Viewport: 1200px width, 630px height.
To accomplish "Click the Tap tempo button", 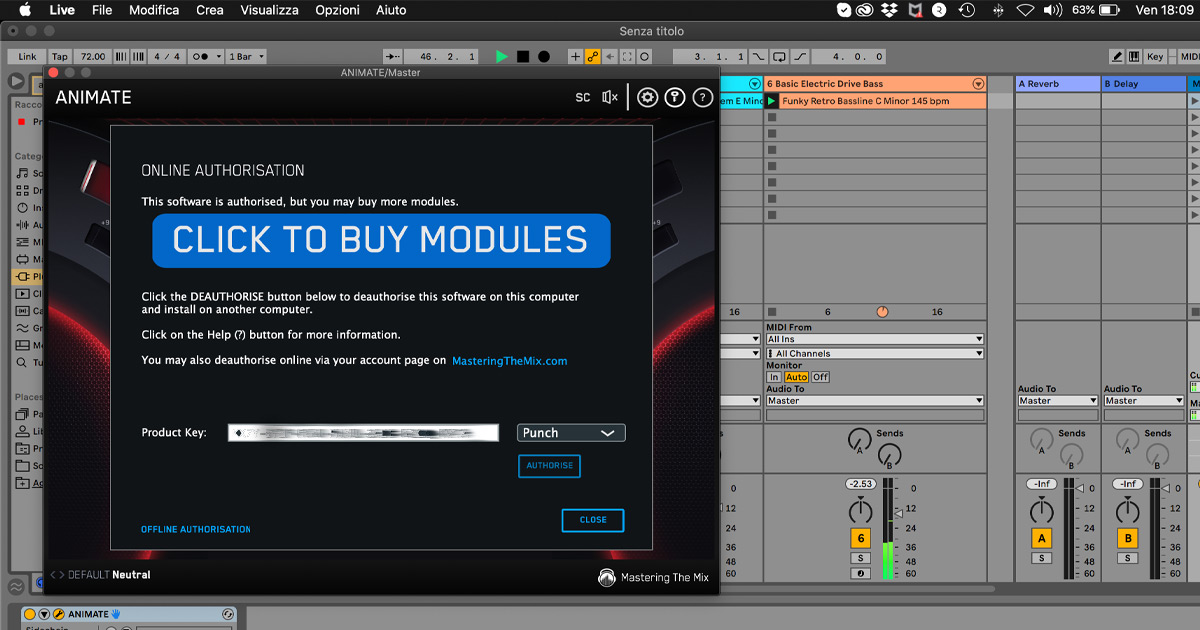I will click(60, 57).
